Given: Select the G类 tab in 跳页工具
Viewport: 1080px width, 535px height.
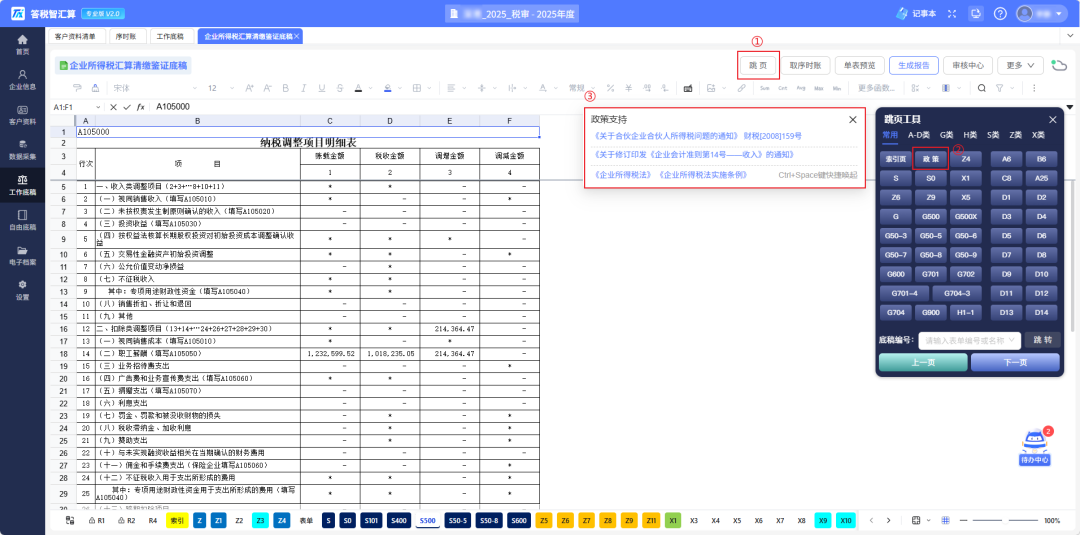Looking at the screenshot, I should 947,135.
